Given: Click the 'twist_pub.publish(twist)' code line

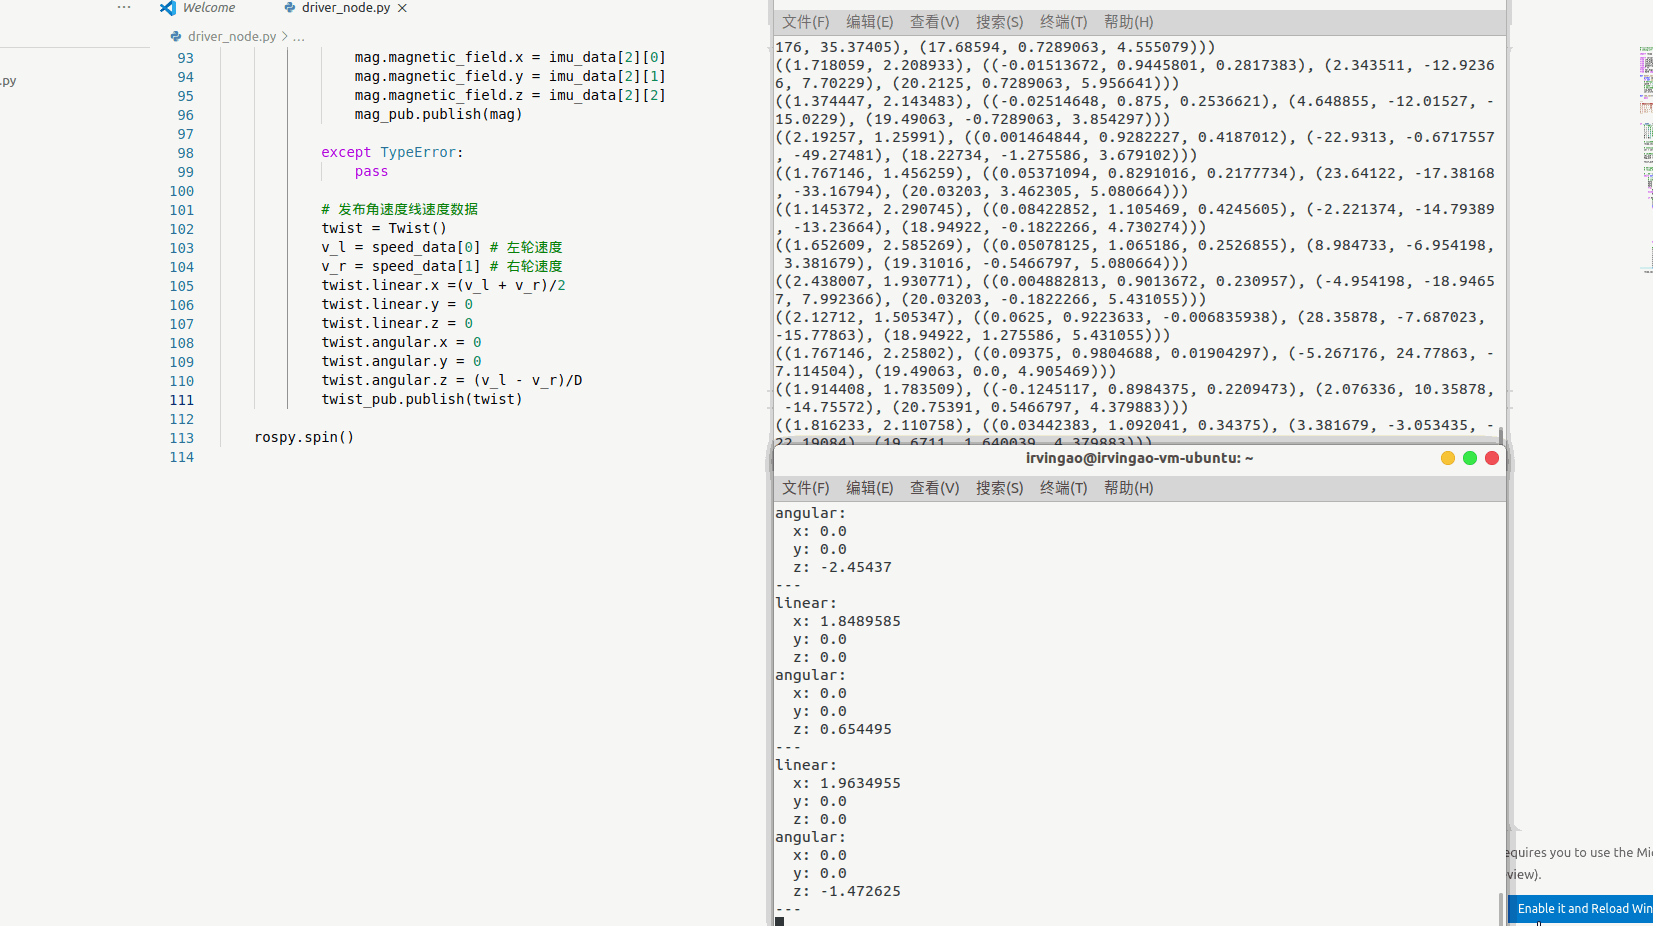Looking at the screenshot, I should click(x=421, y=399).
